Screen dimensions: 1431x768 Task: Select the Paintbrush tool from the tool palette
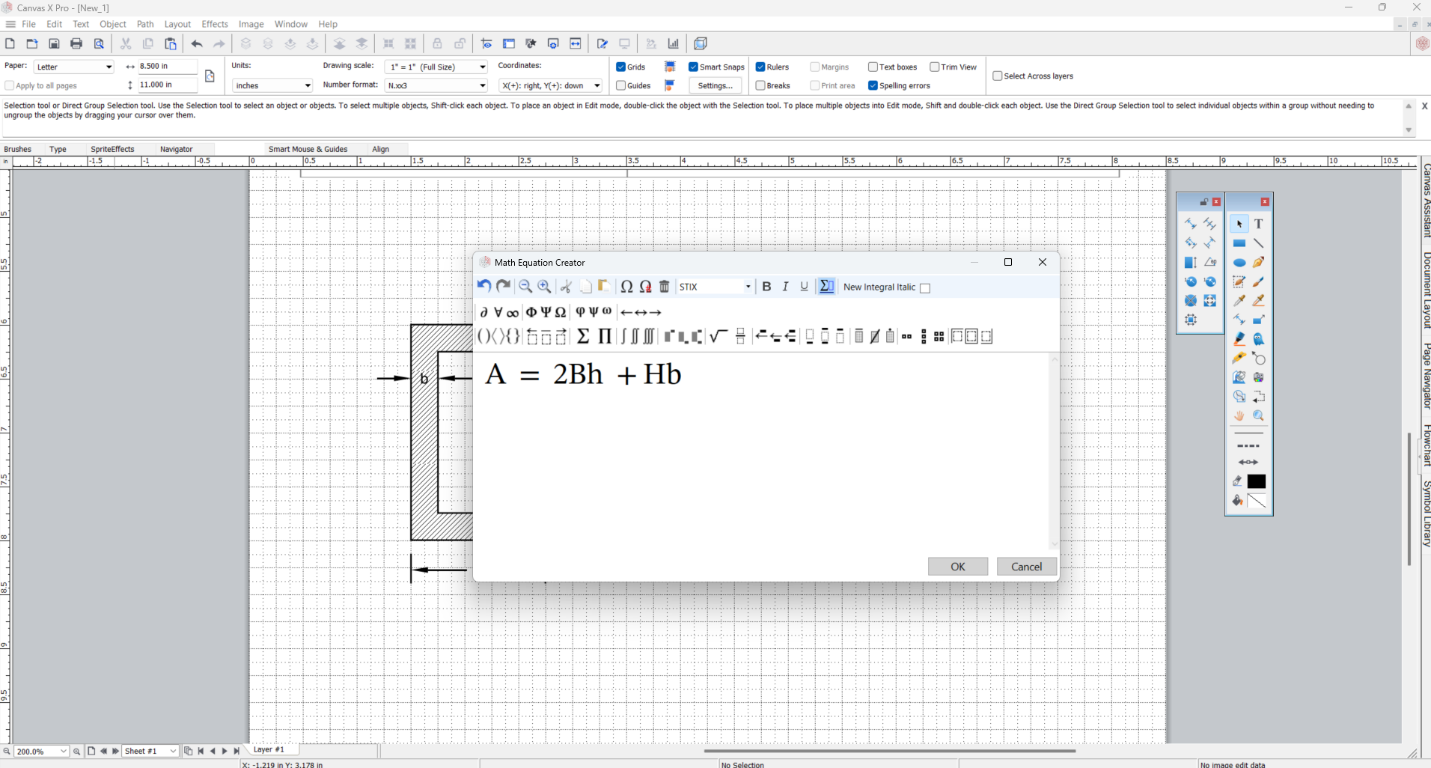(1258, 281)
